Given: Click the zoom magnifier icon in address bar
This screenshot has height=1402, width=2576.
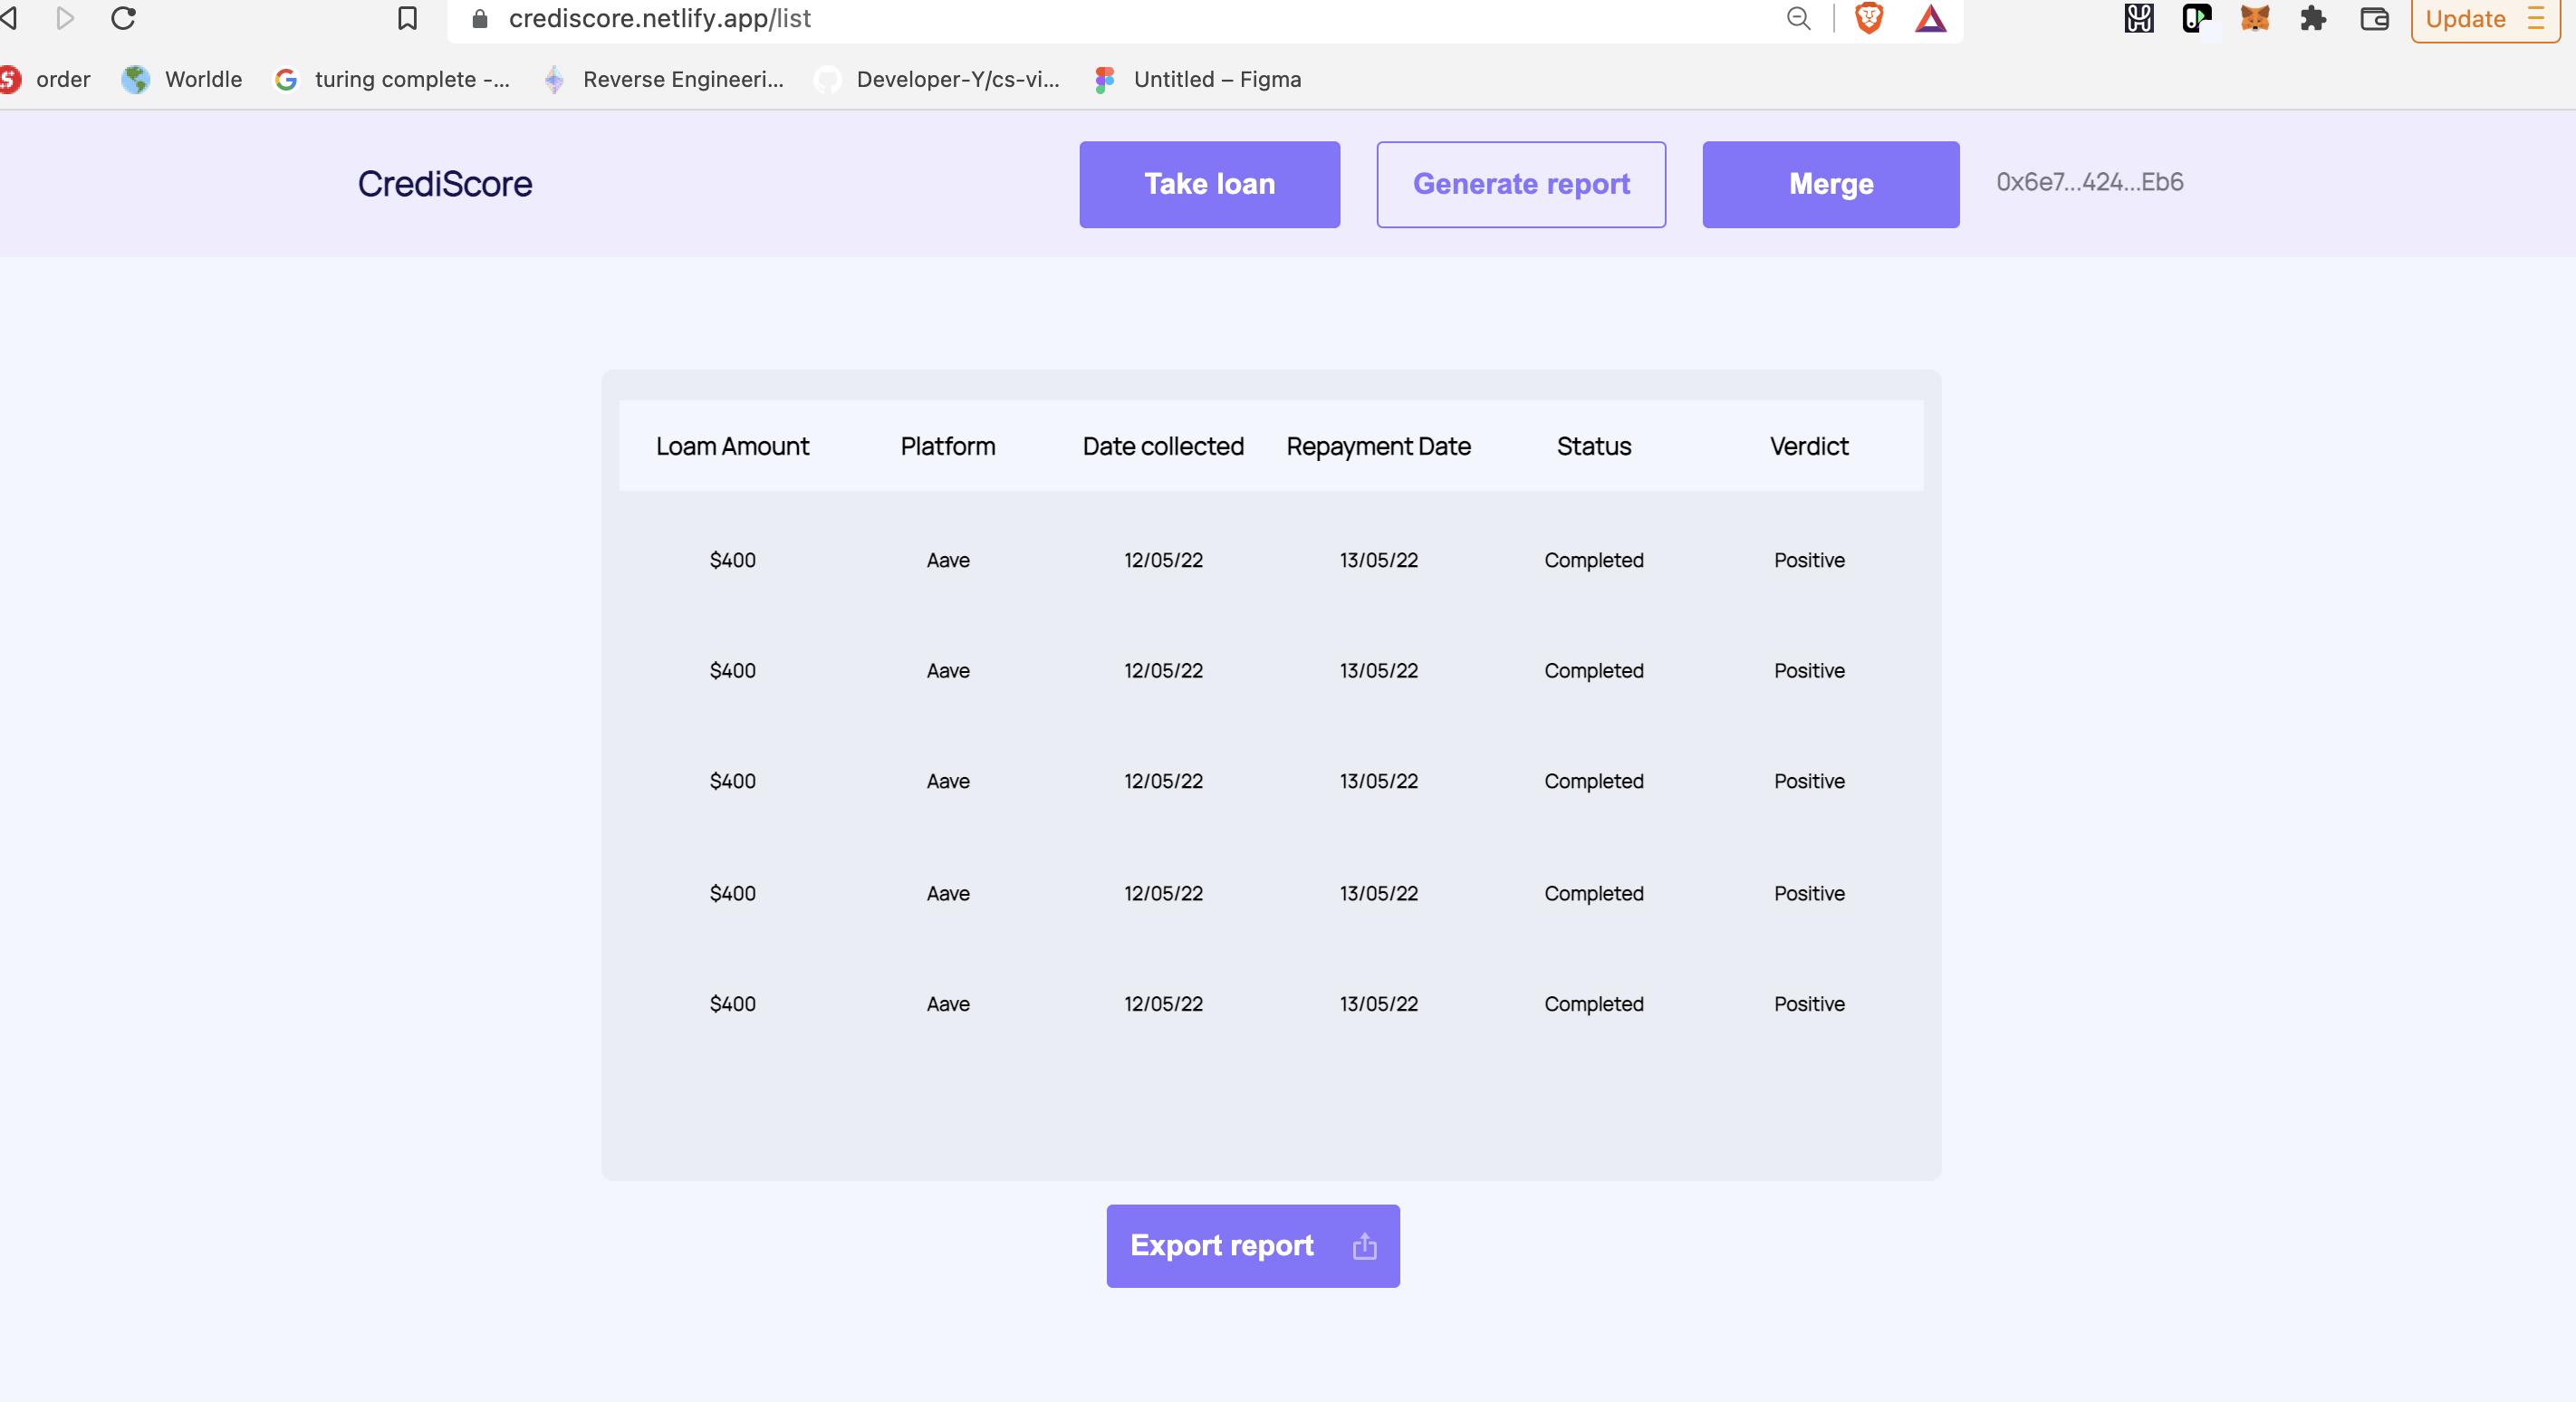Looking at the screenshot, I should tap(1798, 18).
